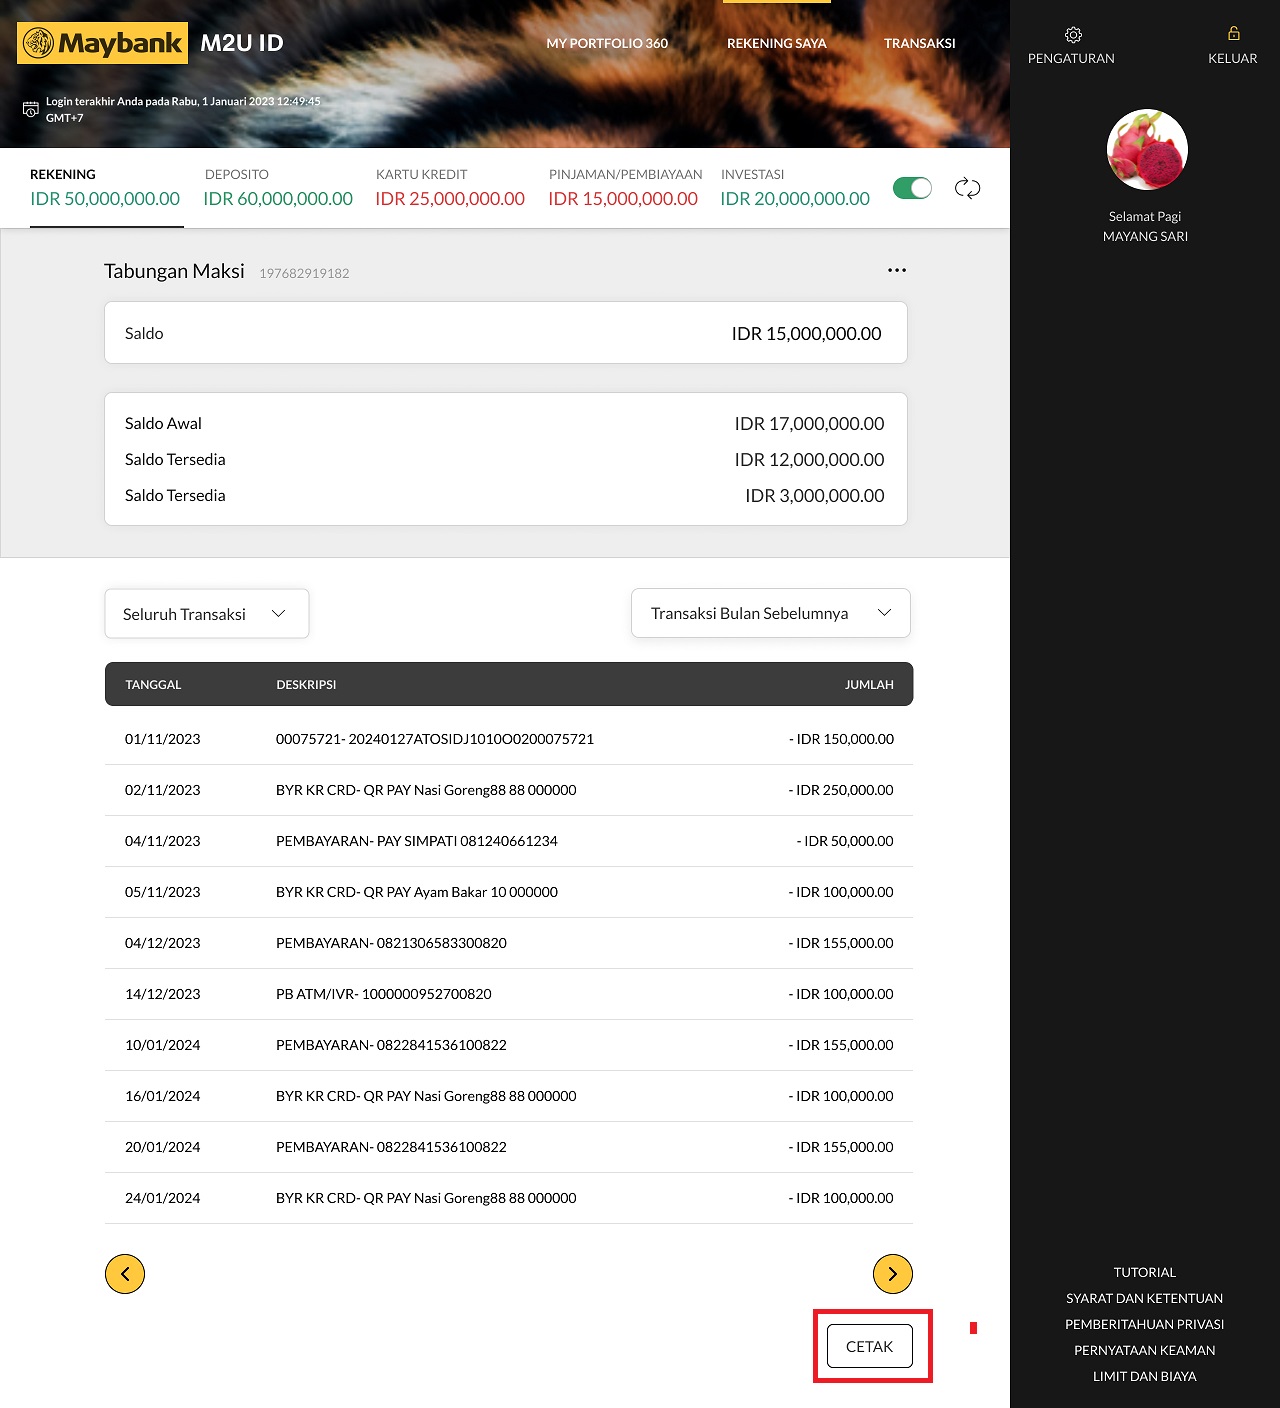
Task: Click the M2U ID title
Action: tap(242, 43)
